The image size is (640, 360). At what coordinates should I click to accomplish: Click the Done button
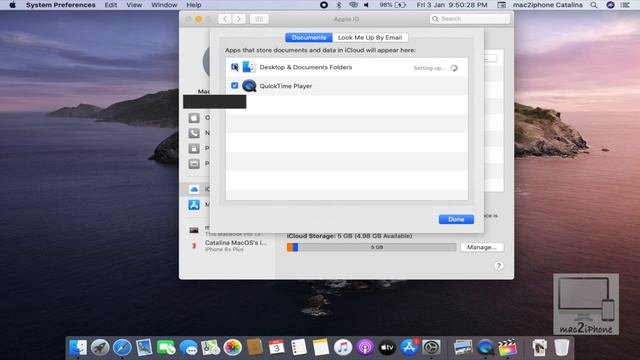click(x=456, y=219)
